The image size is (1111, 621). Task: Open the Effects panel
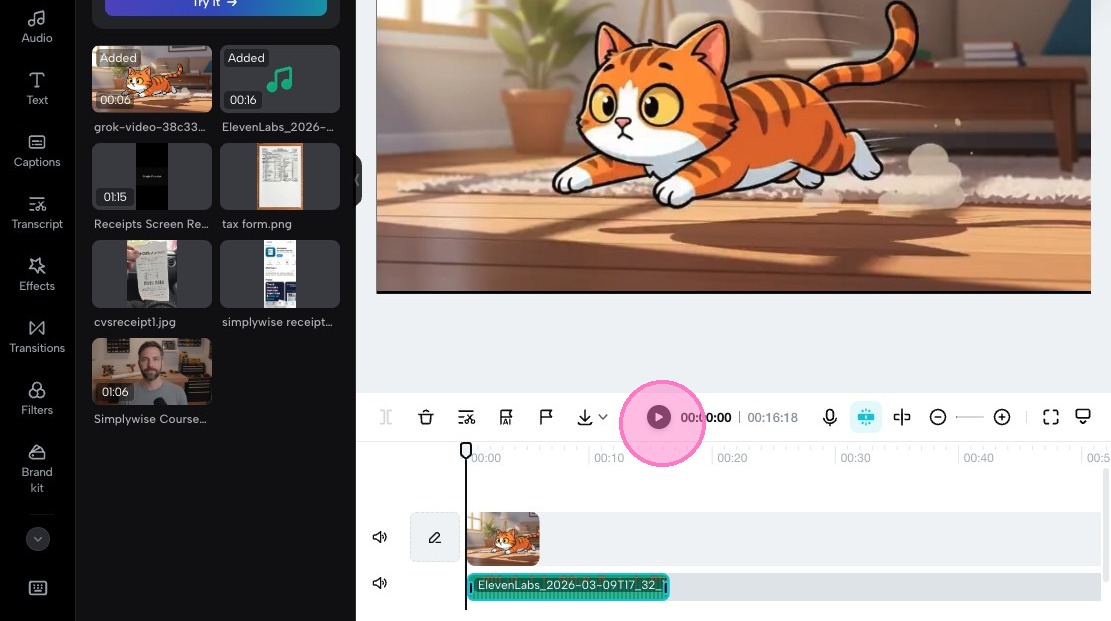37,275
